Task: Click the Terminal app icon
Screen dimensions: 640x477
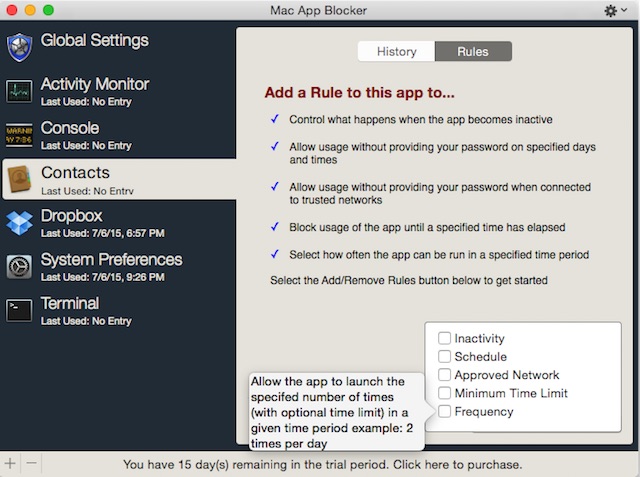Action: 20,311
